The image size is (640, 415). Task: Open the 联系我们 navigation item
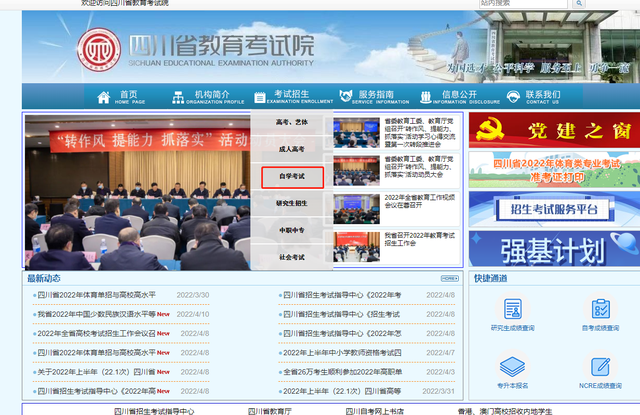[x=543, y=97]
